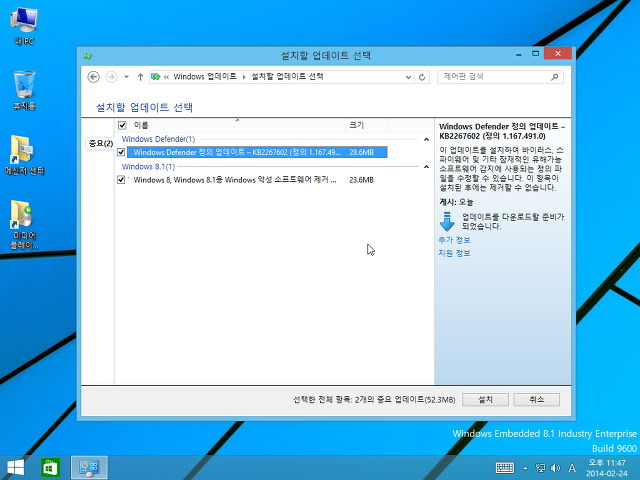The width and height of the screenshot is (640, 480).
Task: Toggle the select-all checkbox in header
Action: pyautogui.click(x=122, y=125)
